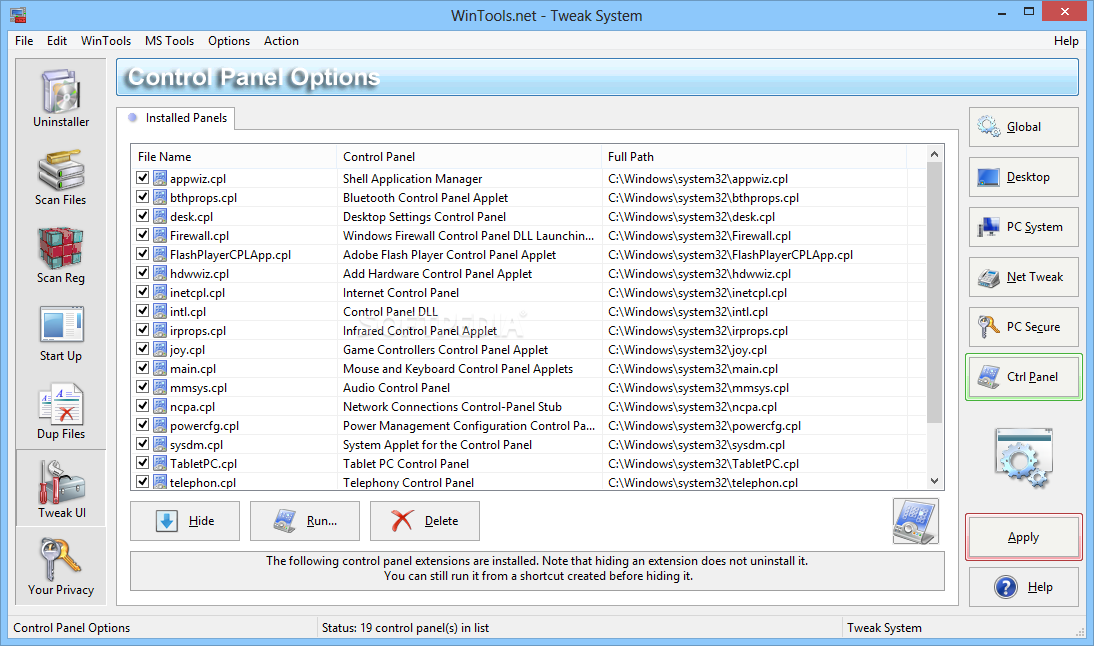
Task: Uncheck the appwiz.cpl checkbox
Action: click(x=143, y=179)
